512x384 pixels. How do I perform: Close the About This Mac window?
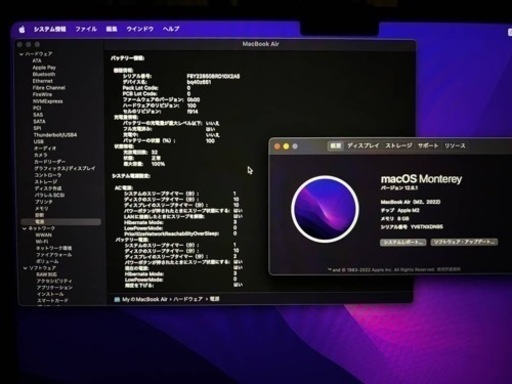(277, 146)
